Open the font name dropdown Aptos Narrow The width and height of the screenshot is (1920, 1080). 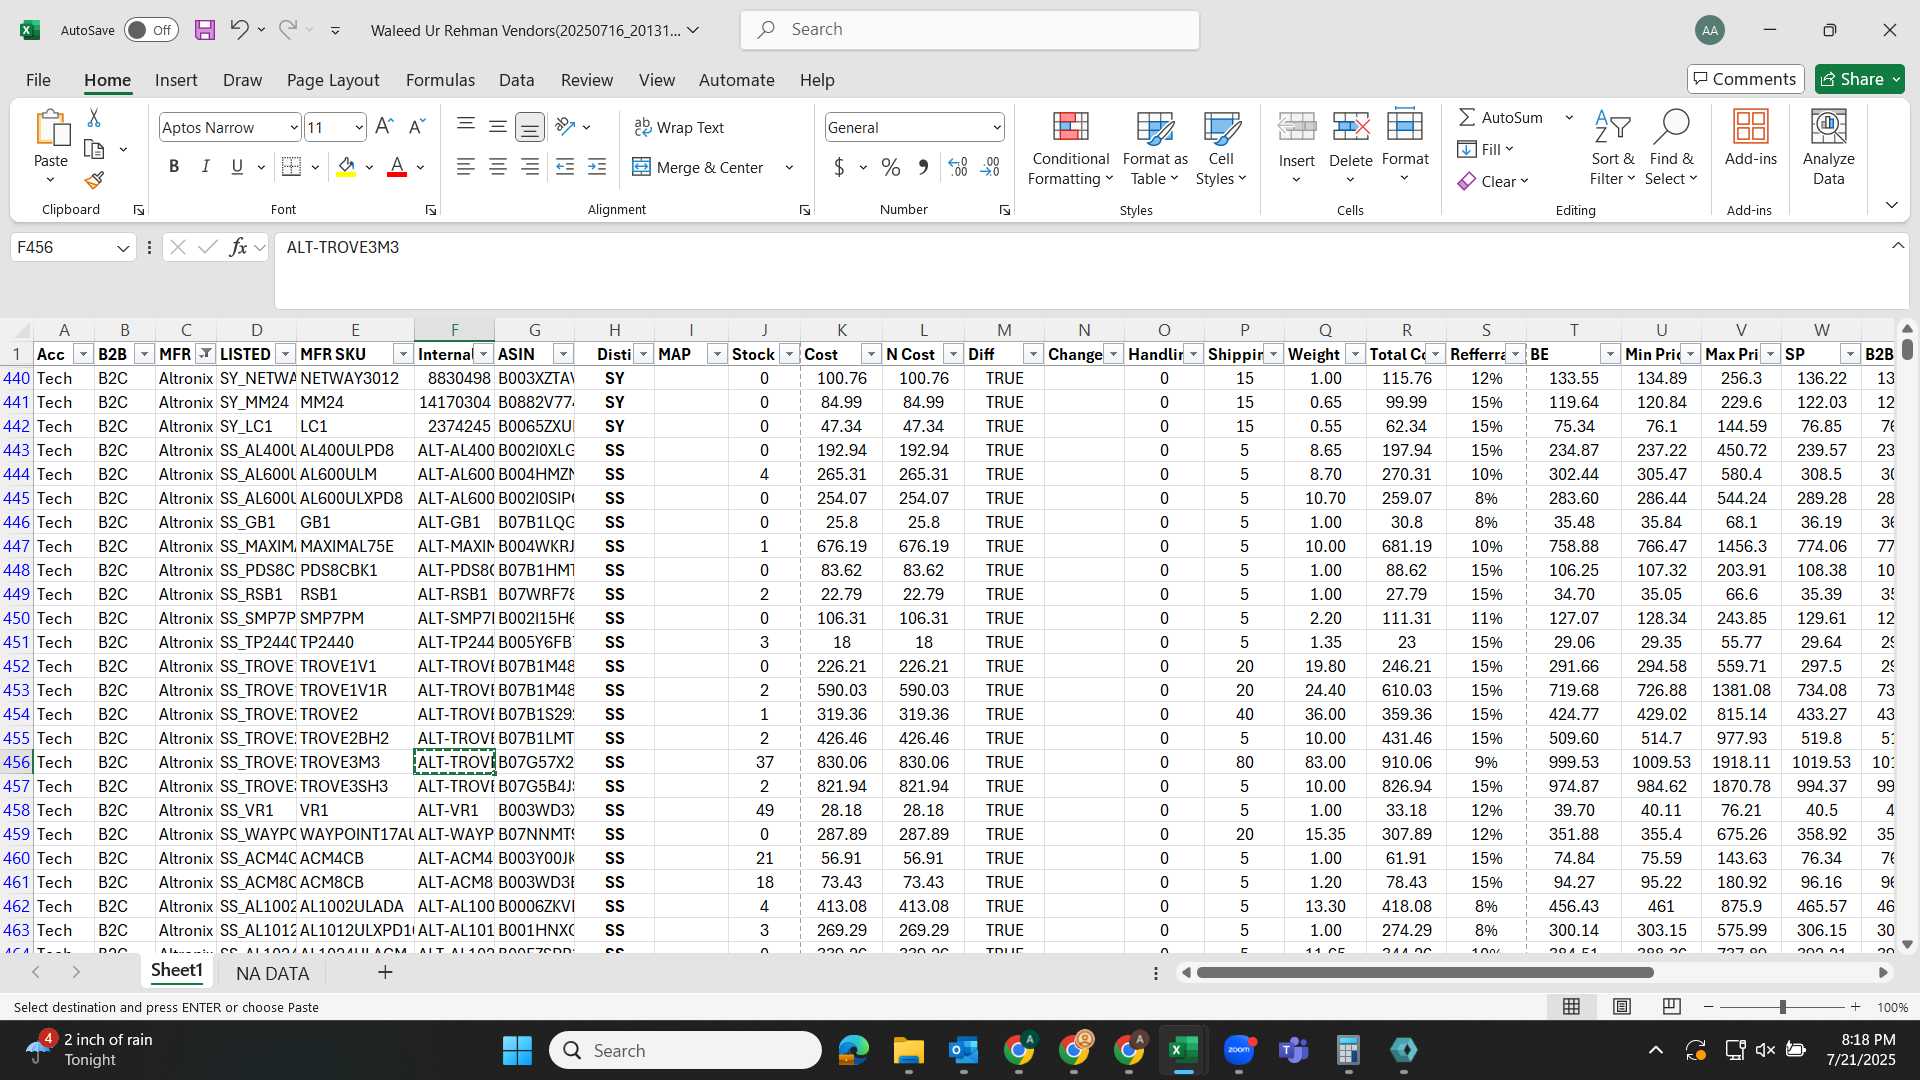click(293, 127)
